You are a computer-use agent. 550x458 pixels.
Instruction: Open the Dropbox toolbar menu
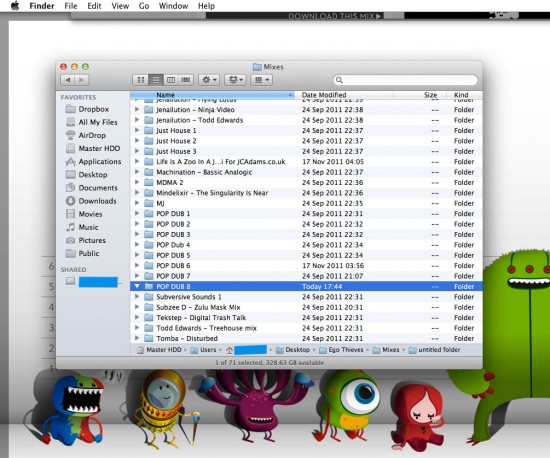point(235,80)
